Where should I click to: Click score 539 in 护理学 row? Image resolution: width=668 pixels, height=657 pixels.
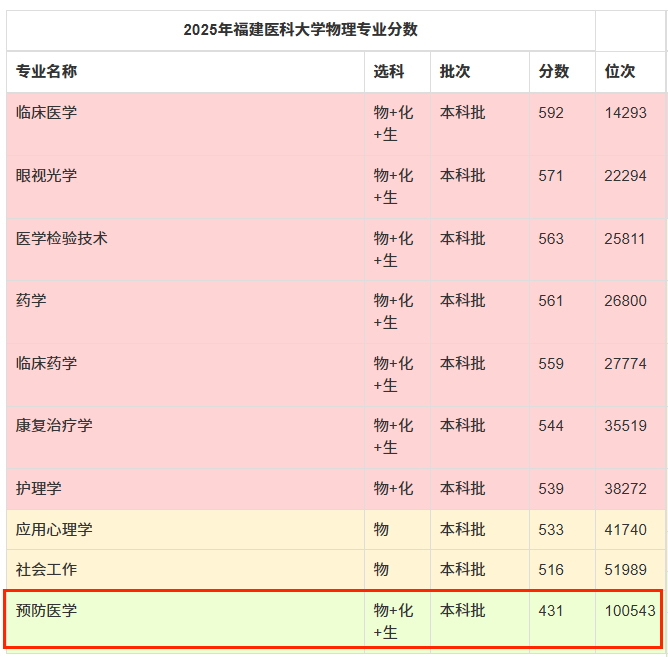(x=551, y=489)
